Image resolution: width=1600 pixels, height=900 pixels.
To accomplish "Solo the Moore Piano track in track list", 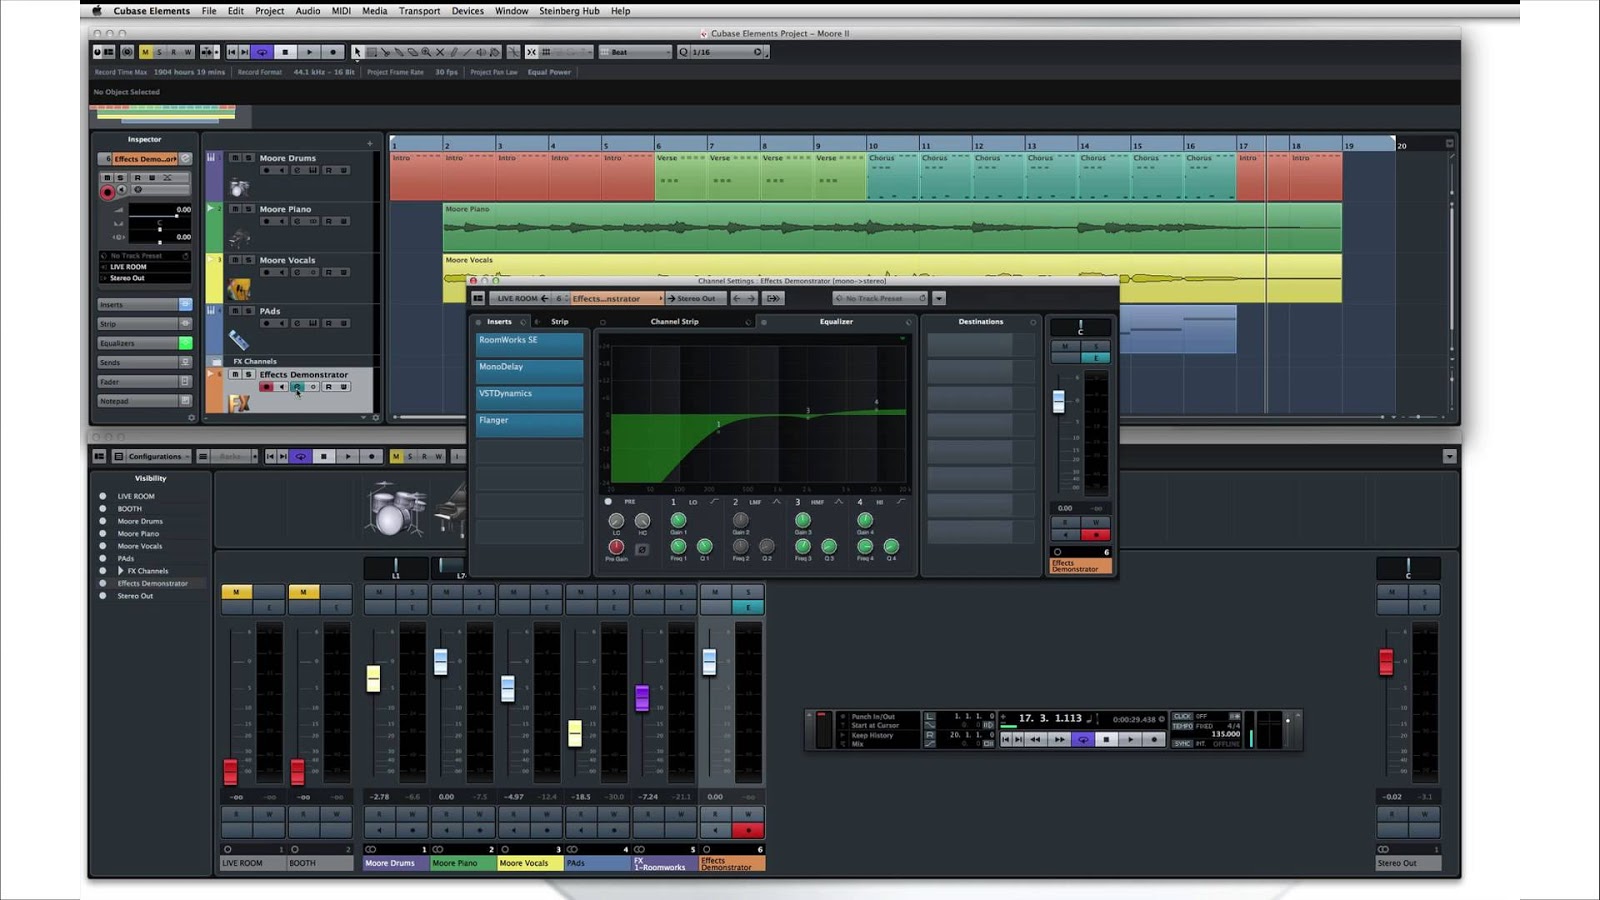I will point(248,209).
